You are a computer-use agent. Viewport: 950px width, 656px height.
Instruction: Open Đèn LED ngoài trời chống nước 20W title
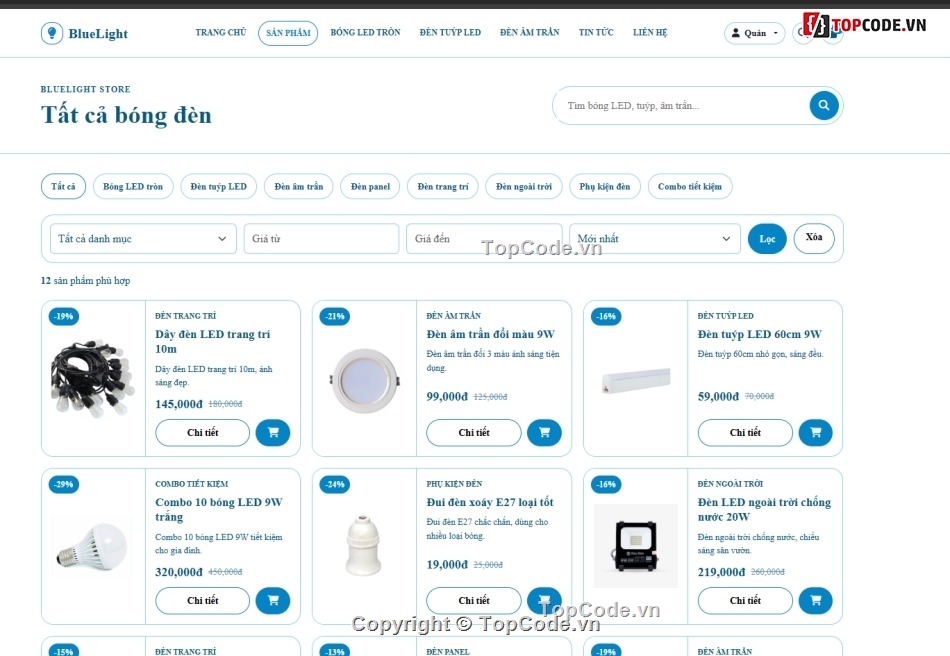pyautogui.click(x=764, y=509)
